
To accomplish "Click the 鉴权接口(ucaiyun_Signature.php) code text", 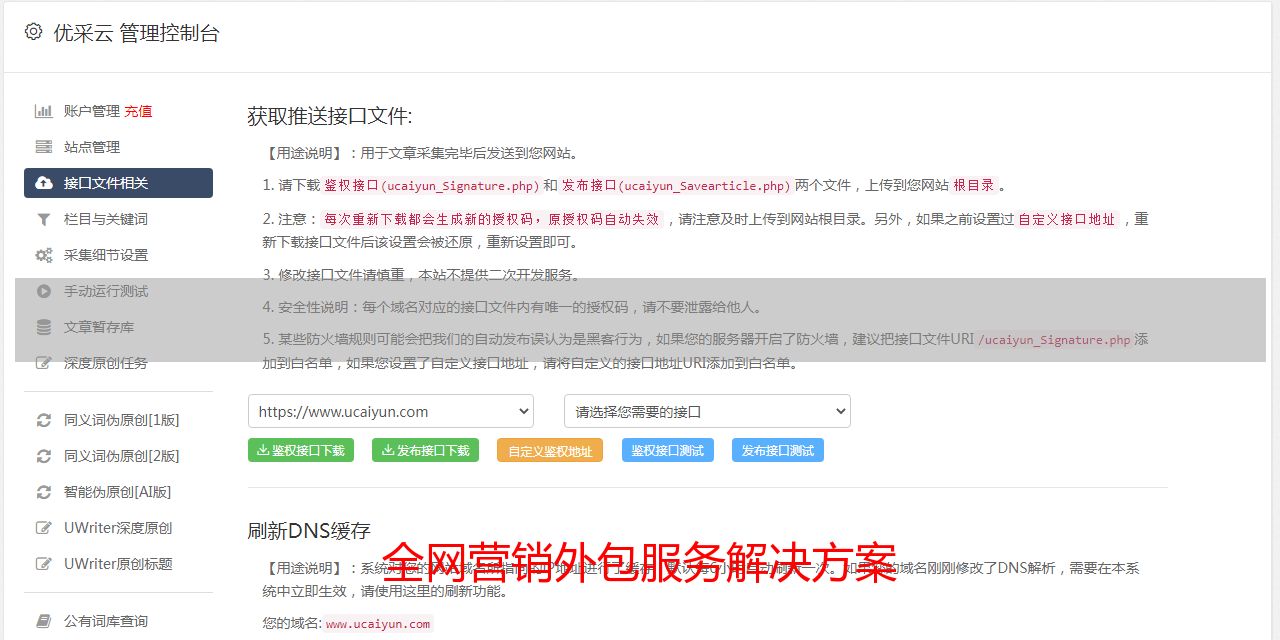I will 431,185.
